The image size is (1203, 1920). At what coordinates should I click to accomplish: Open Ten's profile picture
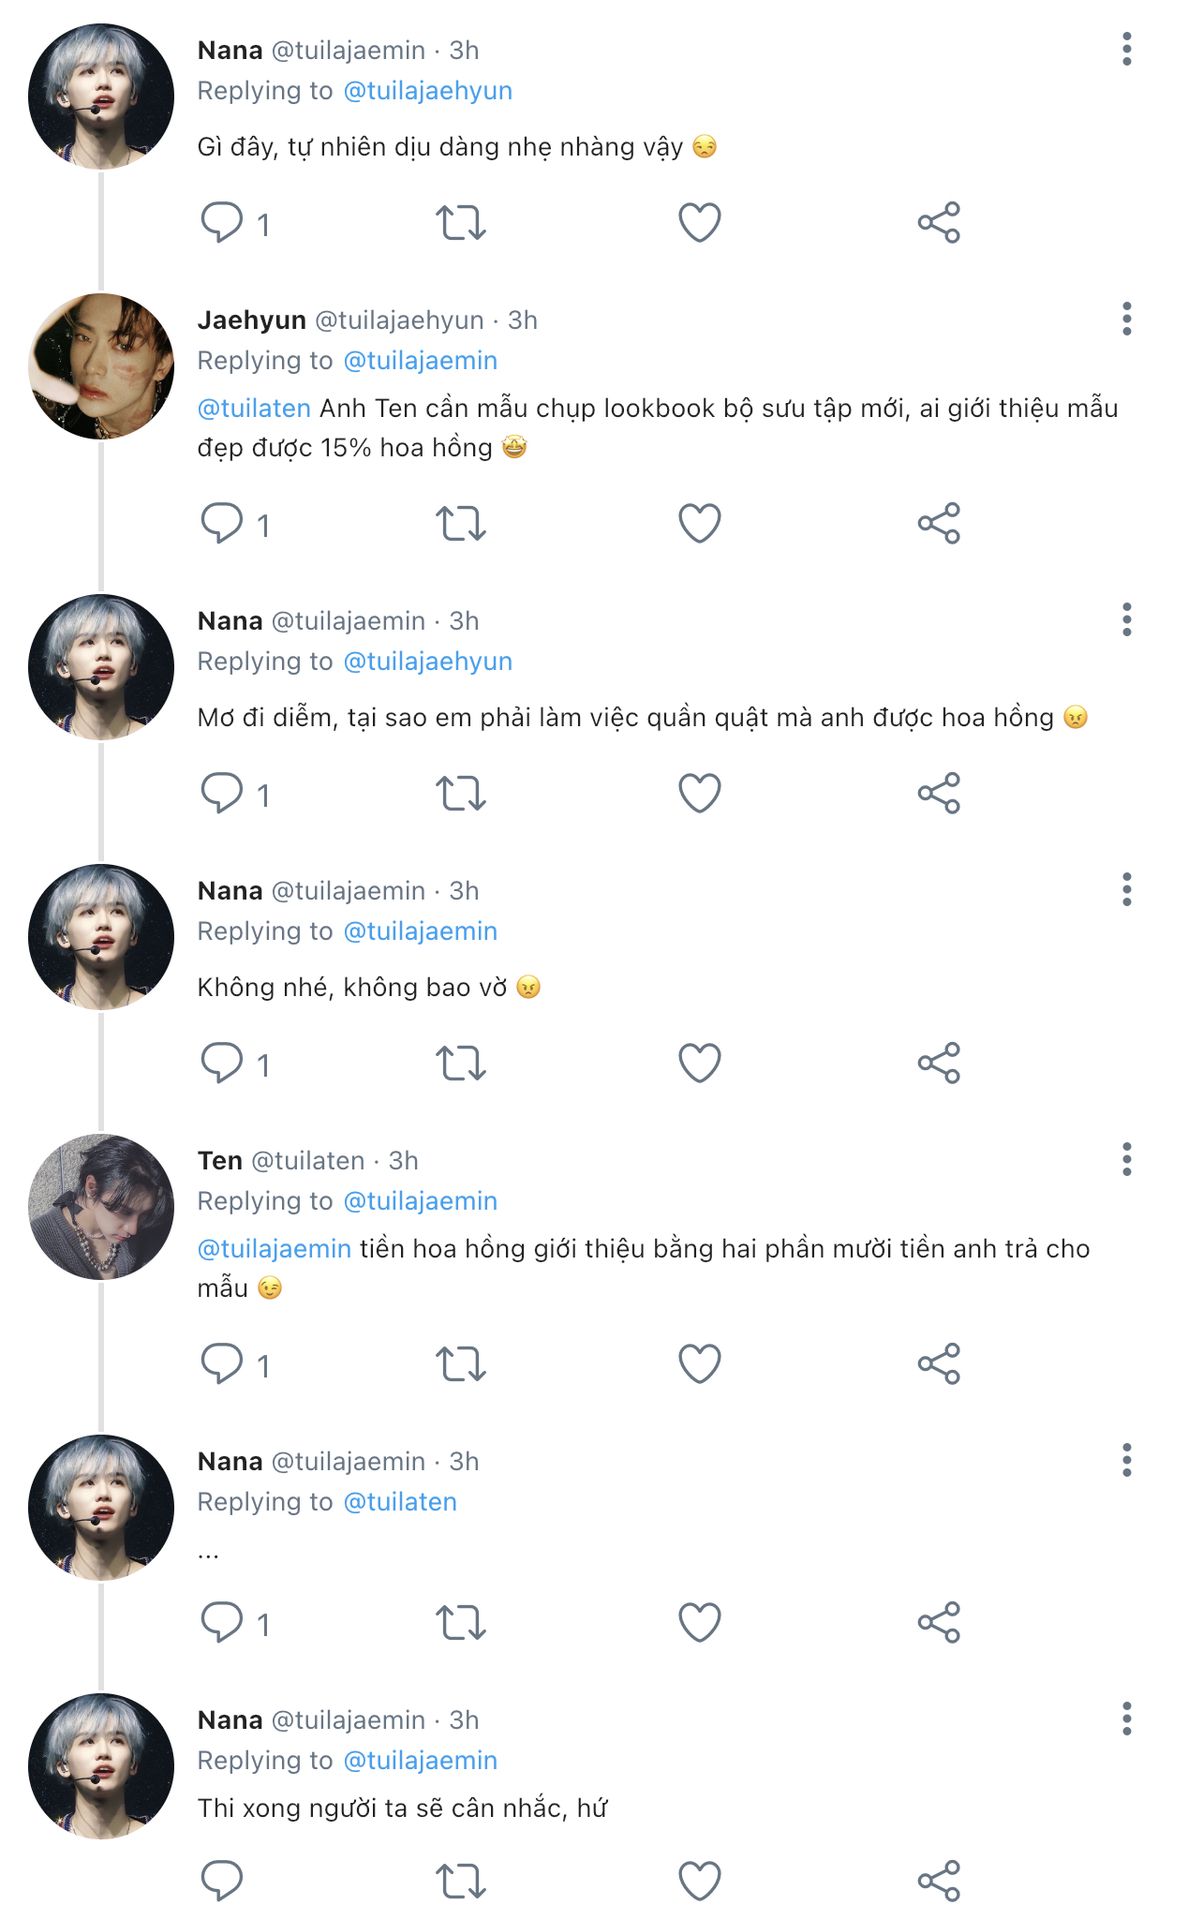coord(101,1207)
